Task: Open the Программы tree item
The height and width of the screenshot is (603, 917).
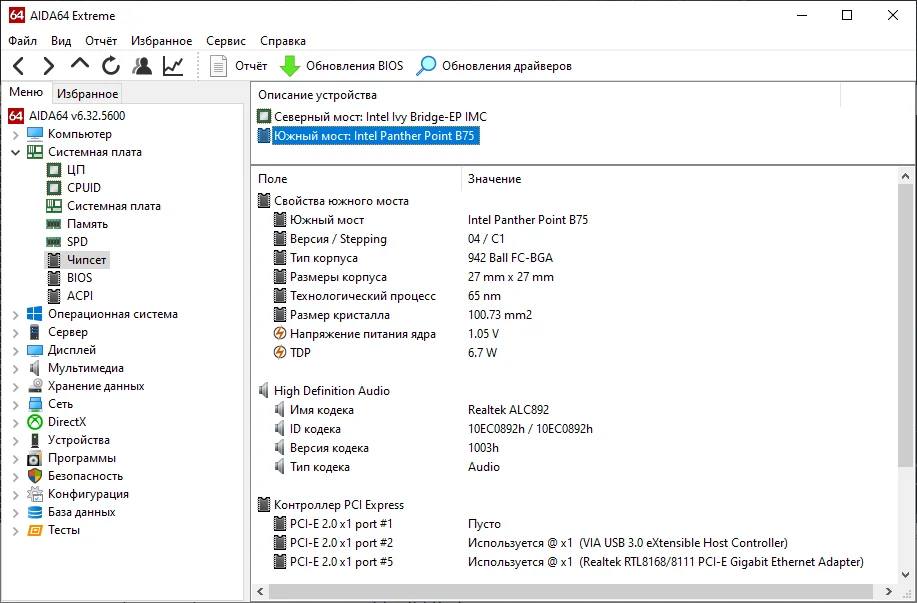Action: point(82,458)
